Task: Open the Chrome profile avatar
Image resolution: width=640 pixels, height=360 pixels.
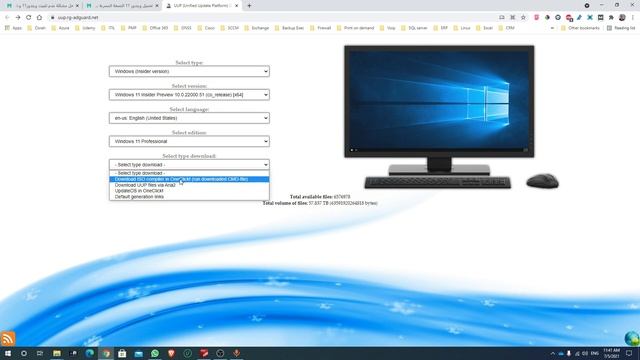Action: click(x=622, y=18)
